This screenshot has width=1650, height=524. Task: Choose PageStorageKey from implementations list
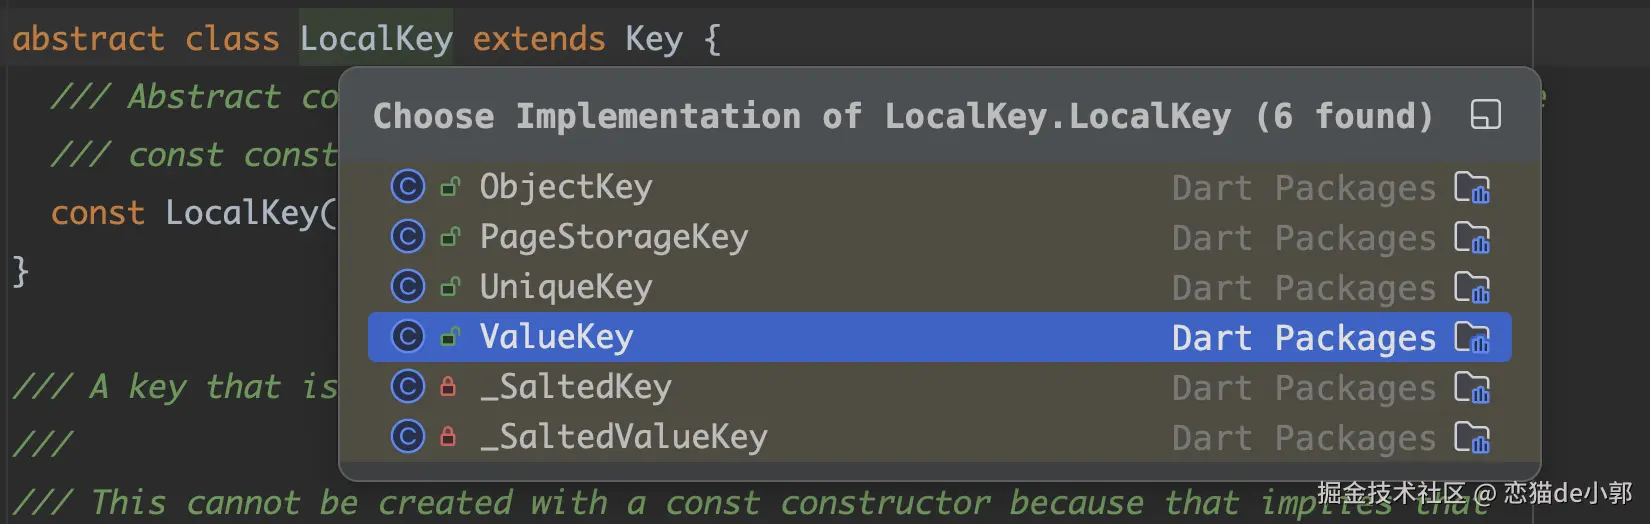click(939, 237)
